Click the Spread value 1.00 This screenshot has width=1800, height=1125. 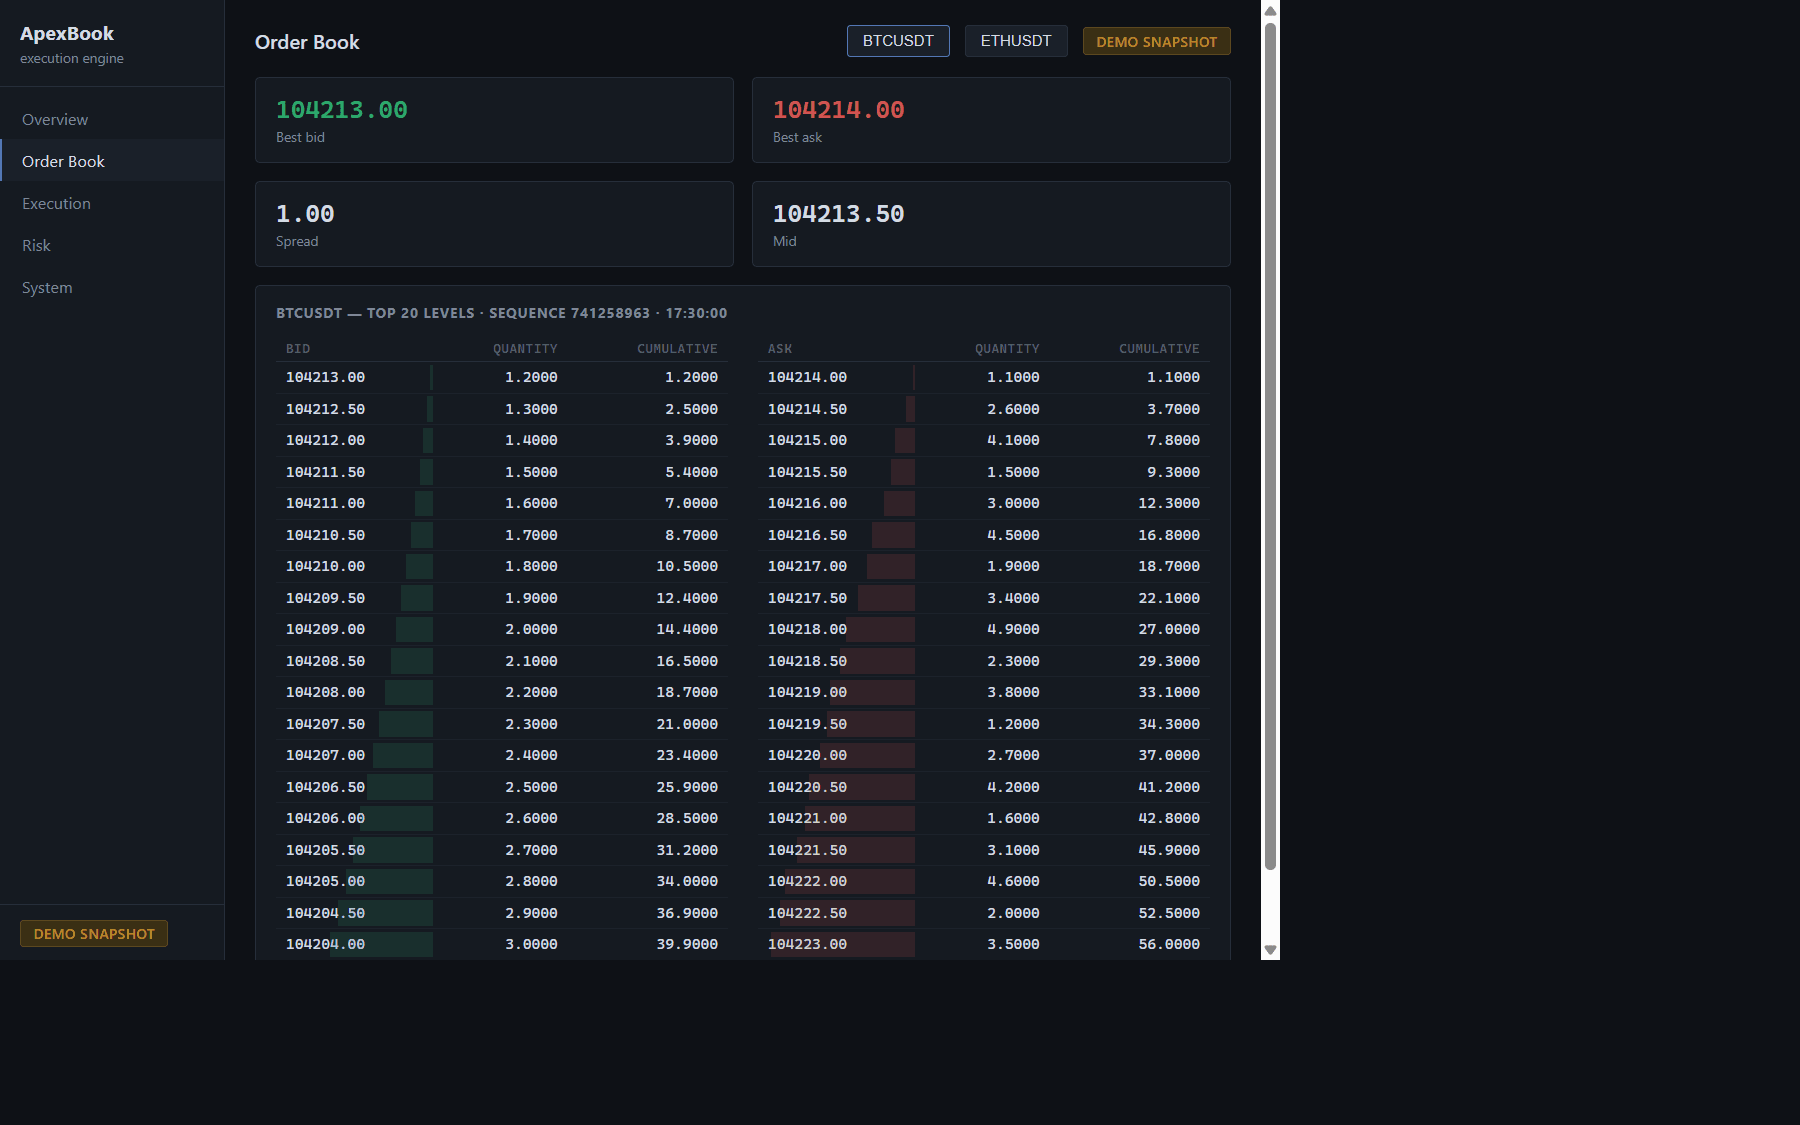[305, 214]
